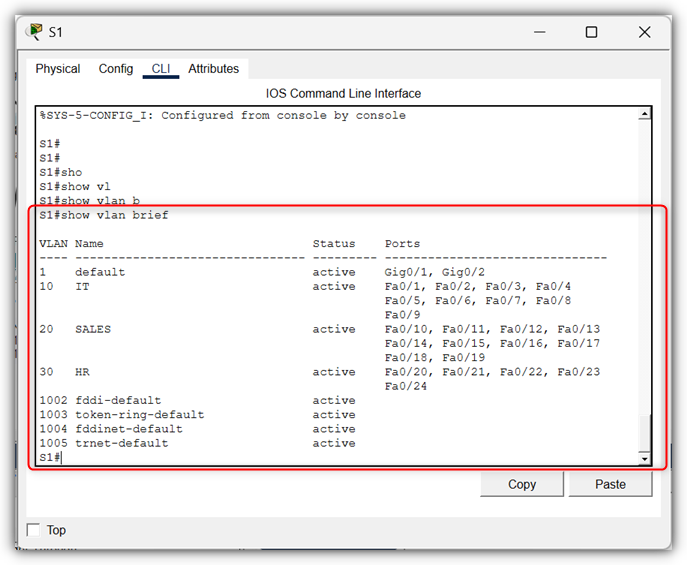Click the Copy button
Viewport: 687px width, 565px height.
(522, 484)
